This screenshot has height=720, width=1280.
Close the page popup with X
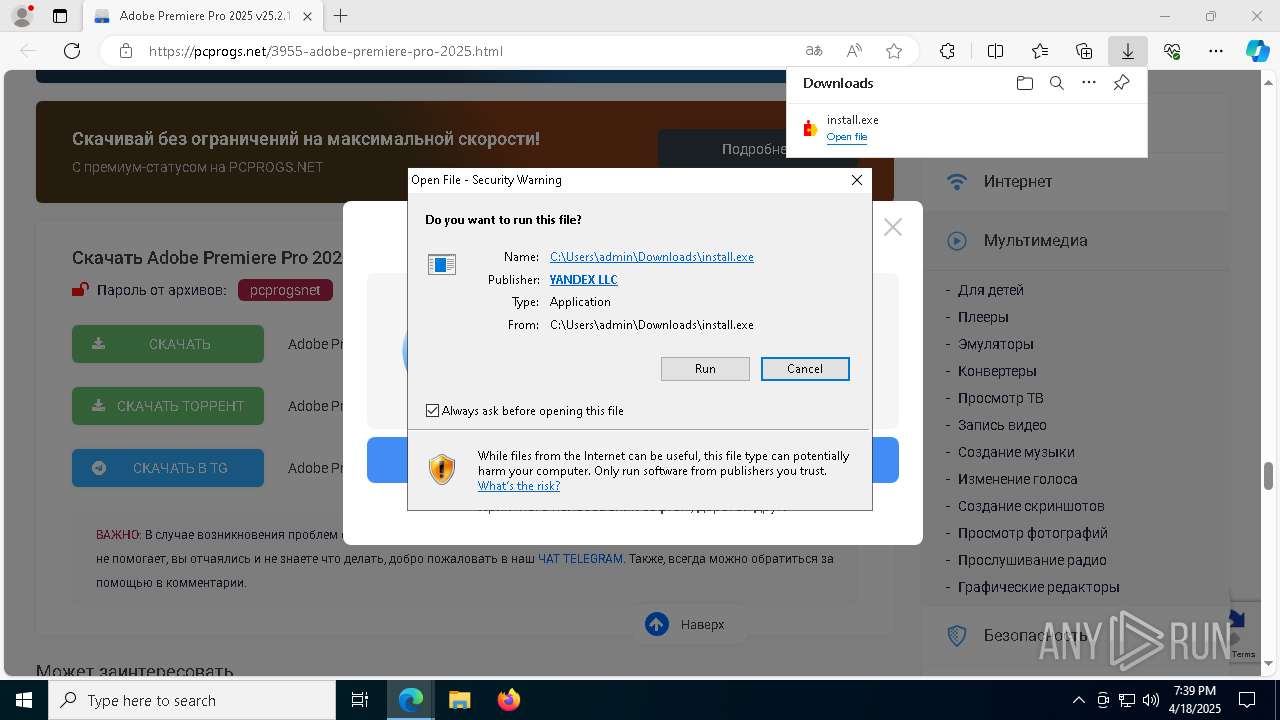(893, 227)
